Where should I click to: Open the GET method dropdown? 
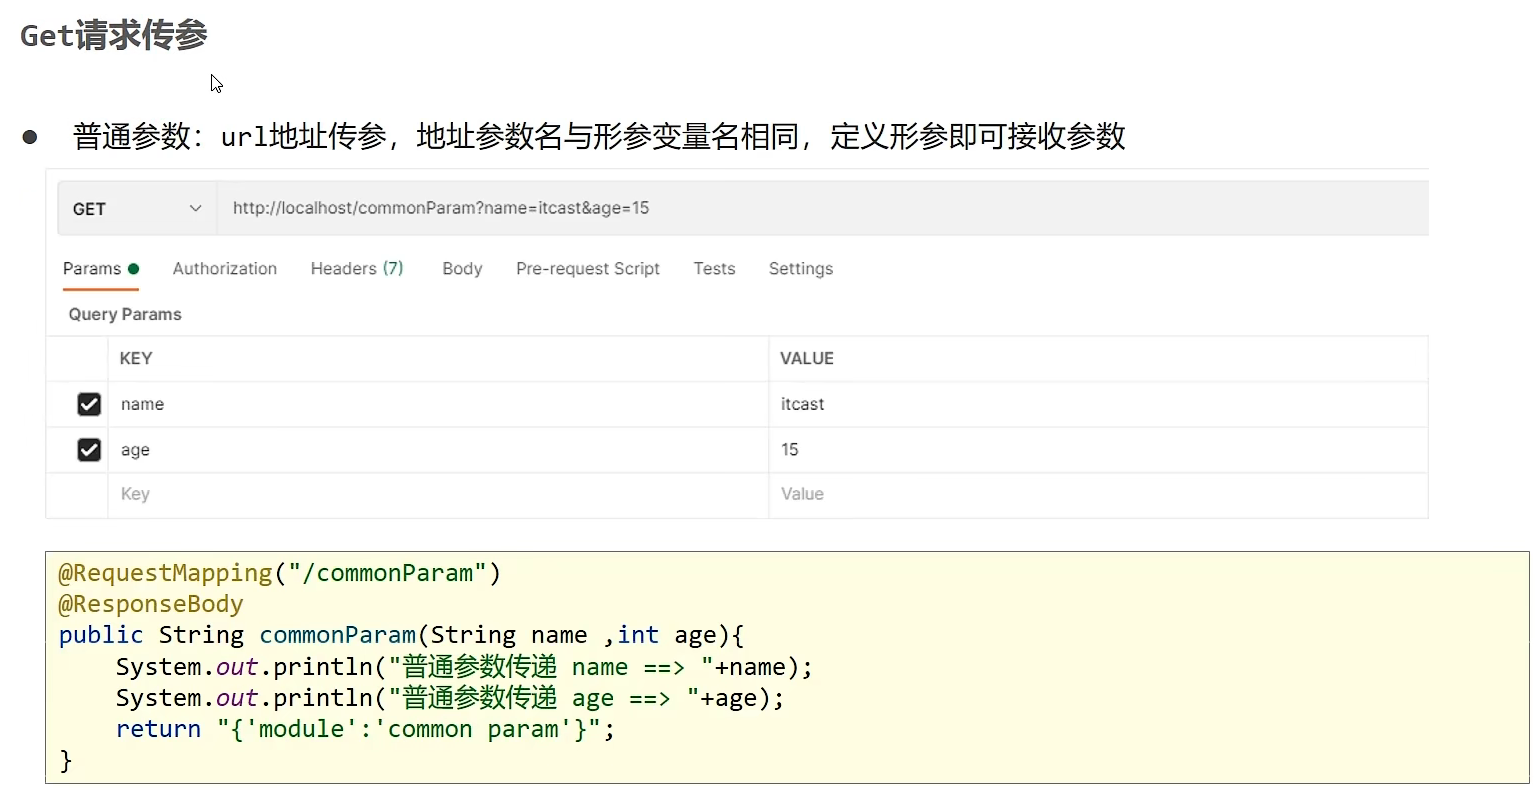(137, 209)
